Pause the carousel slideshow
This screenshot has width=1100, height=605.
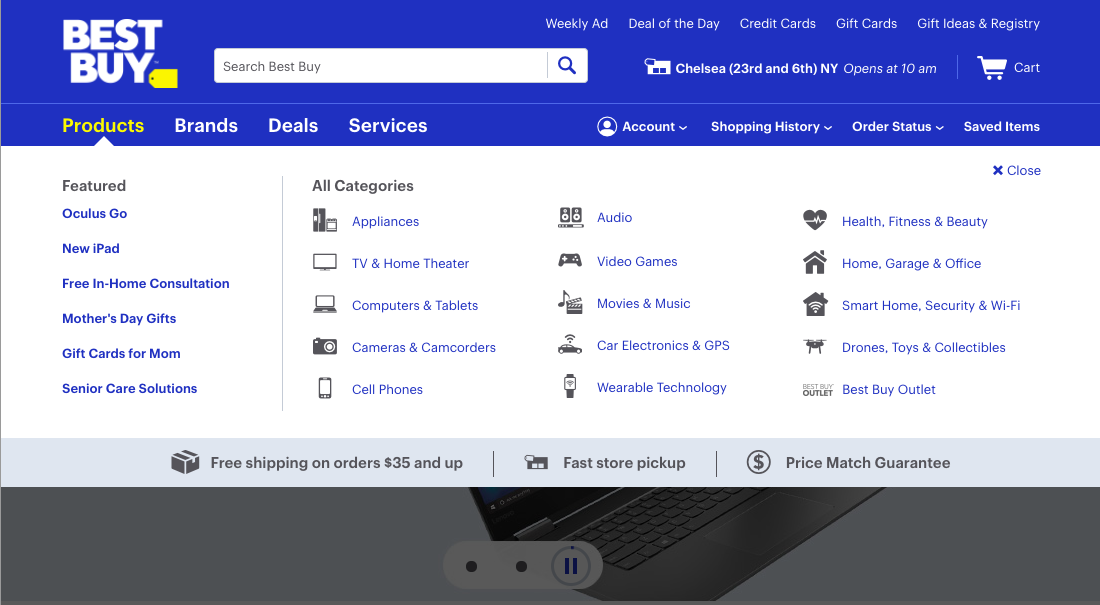pyautogui.click(x=571, y=565)
